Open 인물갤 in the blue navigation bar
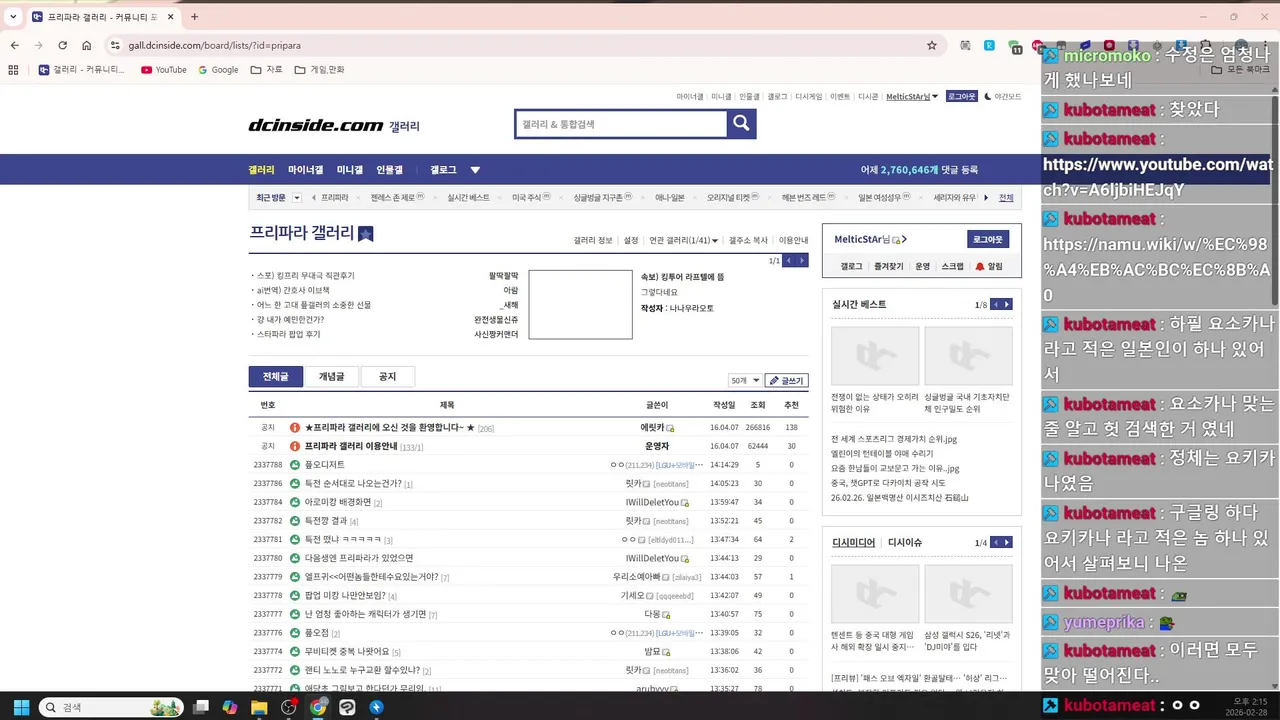The image size is (1280, 720). coord(389,170)
